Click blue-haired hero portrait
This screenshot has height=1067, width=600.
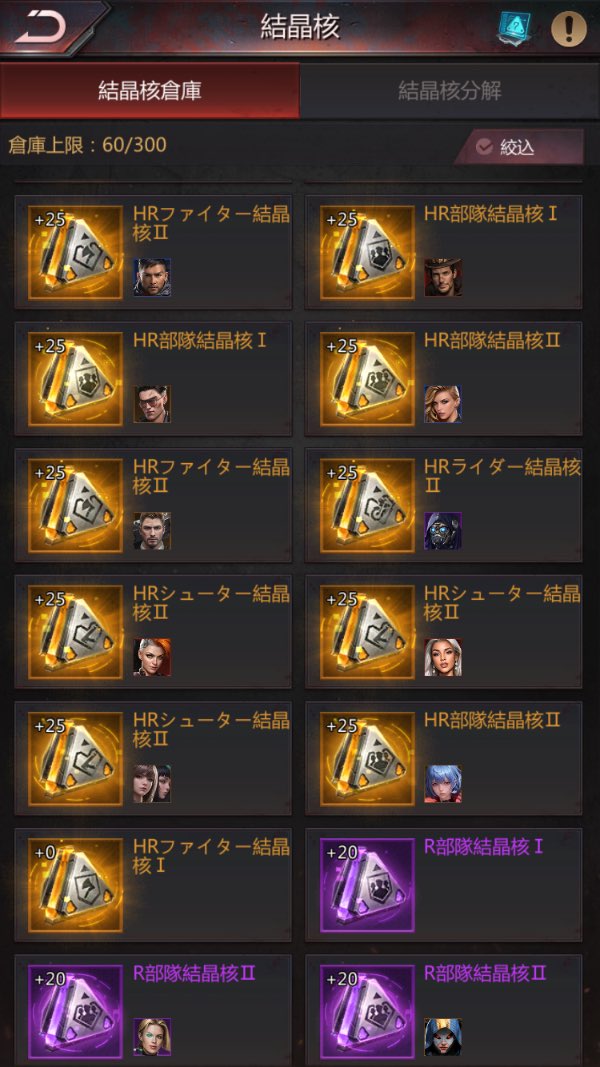click(443, 784)
